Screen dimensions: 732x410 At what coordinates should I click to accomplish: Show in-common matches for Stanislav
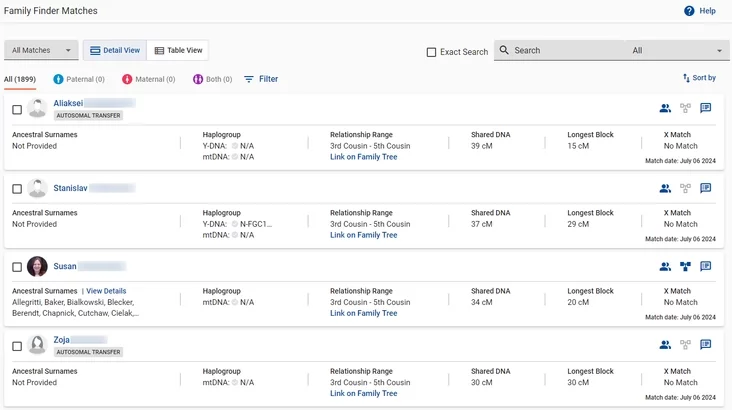click(665, 188)
